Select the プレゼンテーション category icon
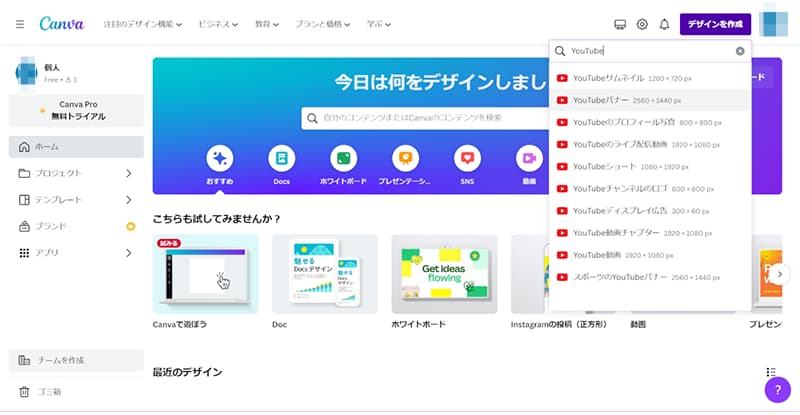The image size is (800, 415). click(405, 158)
